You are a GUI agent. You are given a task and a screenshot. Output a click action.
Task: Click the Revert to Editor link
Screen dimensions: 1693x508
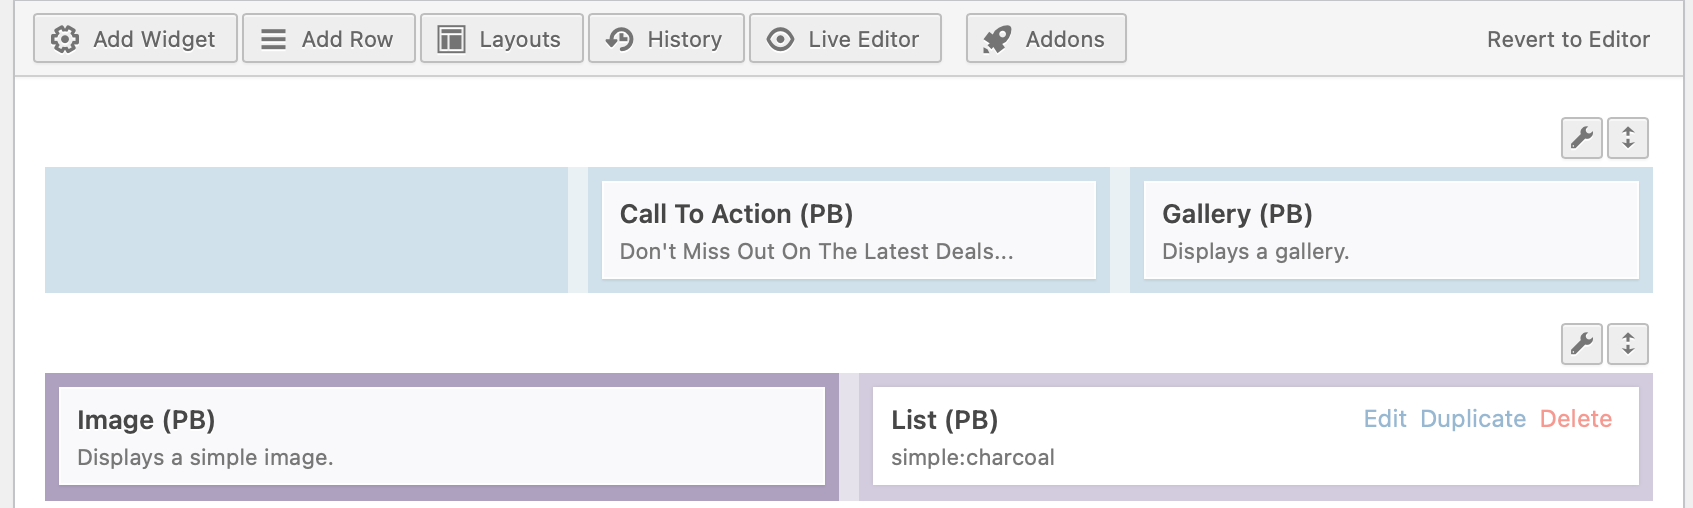click(1568, 39)
